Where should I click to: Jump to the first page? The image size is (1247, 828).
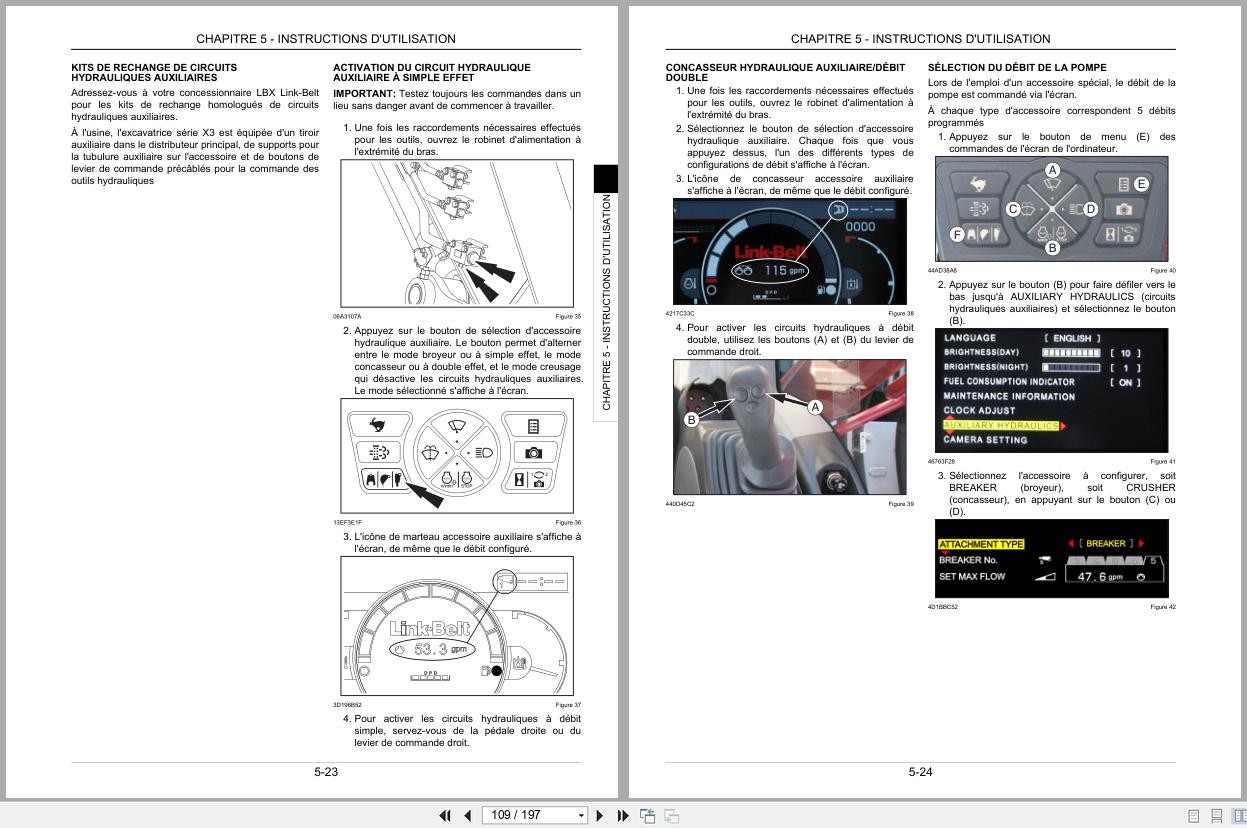(445, 815)
